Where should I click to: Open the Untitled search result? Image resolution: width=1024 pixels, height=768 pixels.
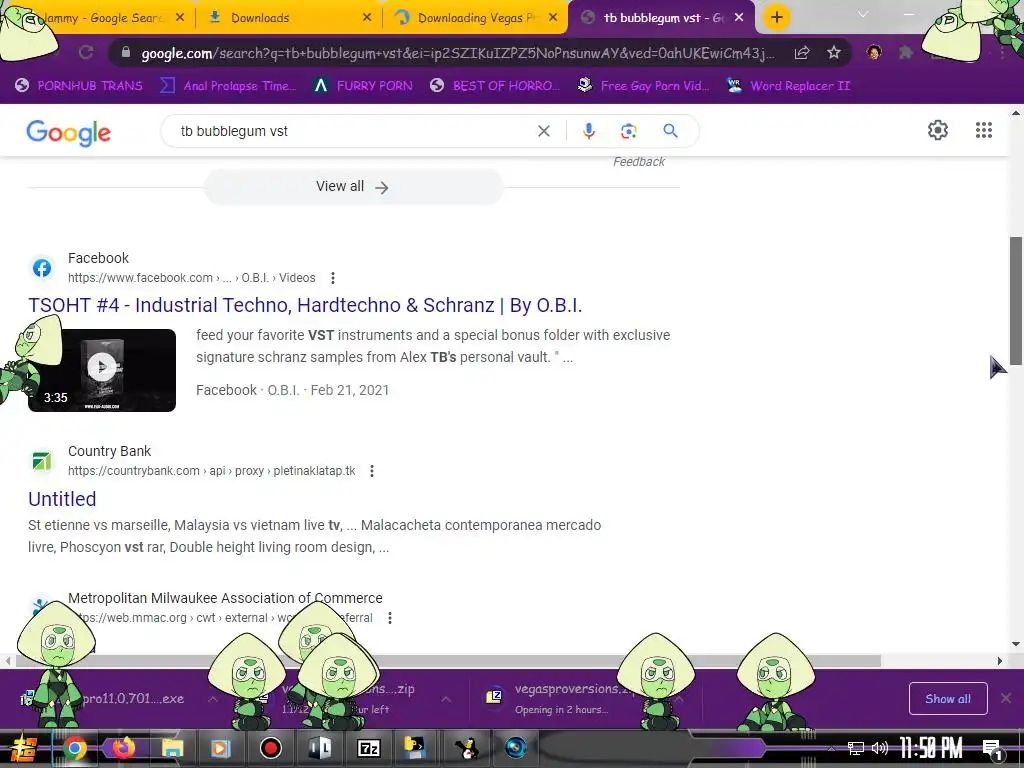(62, 499)
